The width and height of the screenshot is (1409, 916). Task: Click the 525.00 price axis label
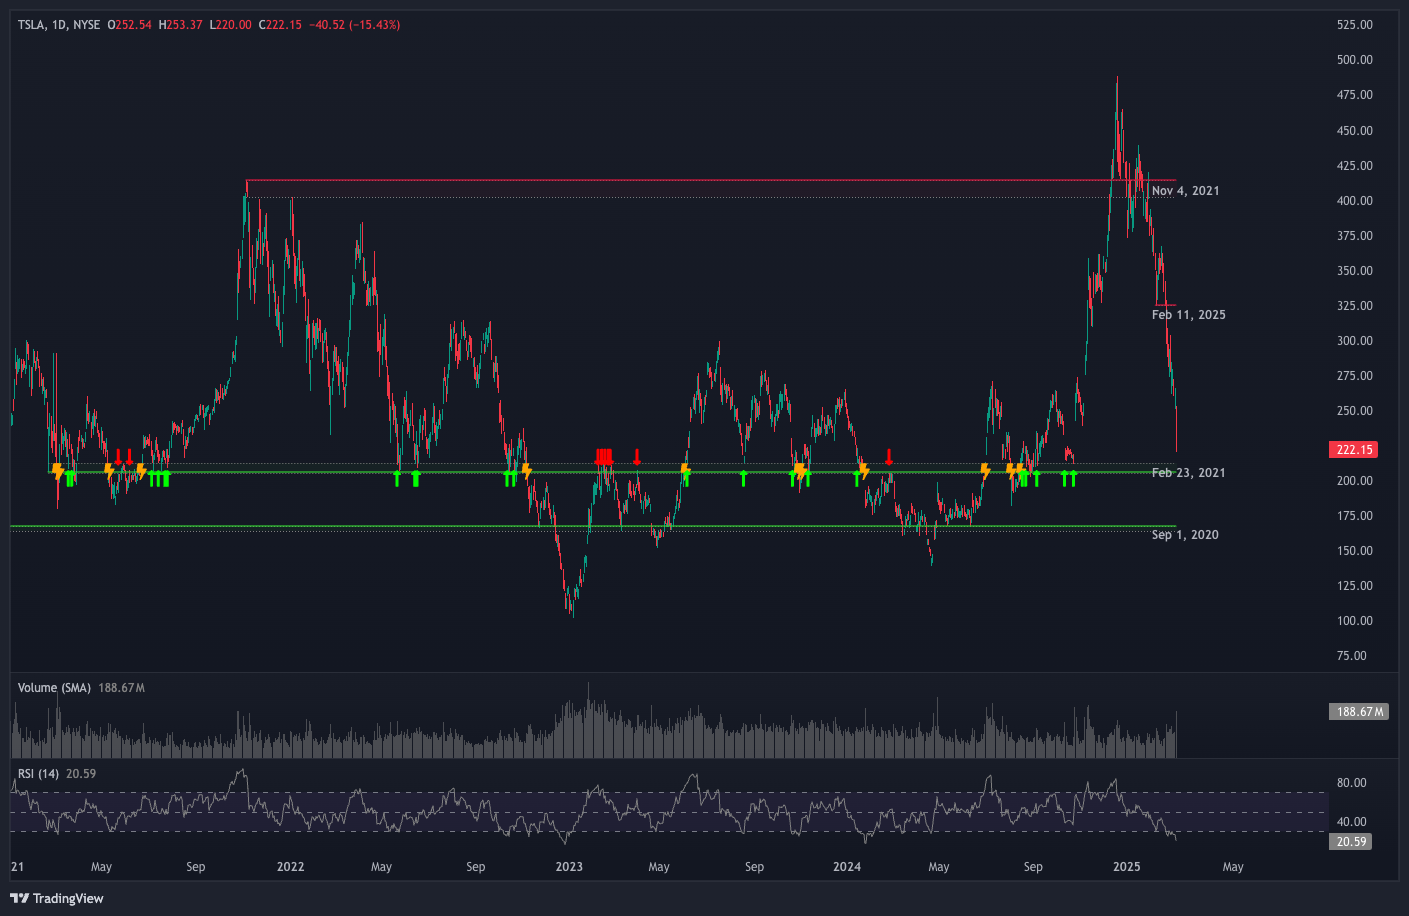[1354, 25]
